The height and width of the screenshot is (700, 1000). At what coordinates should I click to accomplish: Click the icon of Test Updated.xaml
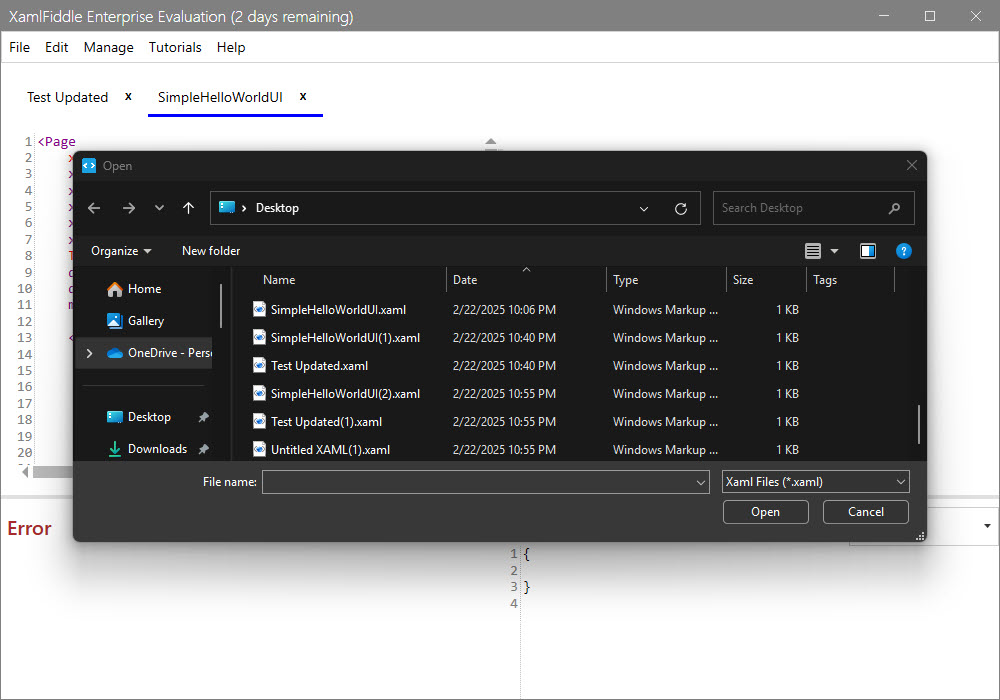point(259,366)
